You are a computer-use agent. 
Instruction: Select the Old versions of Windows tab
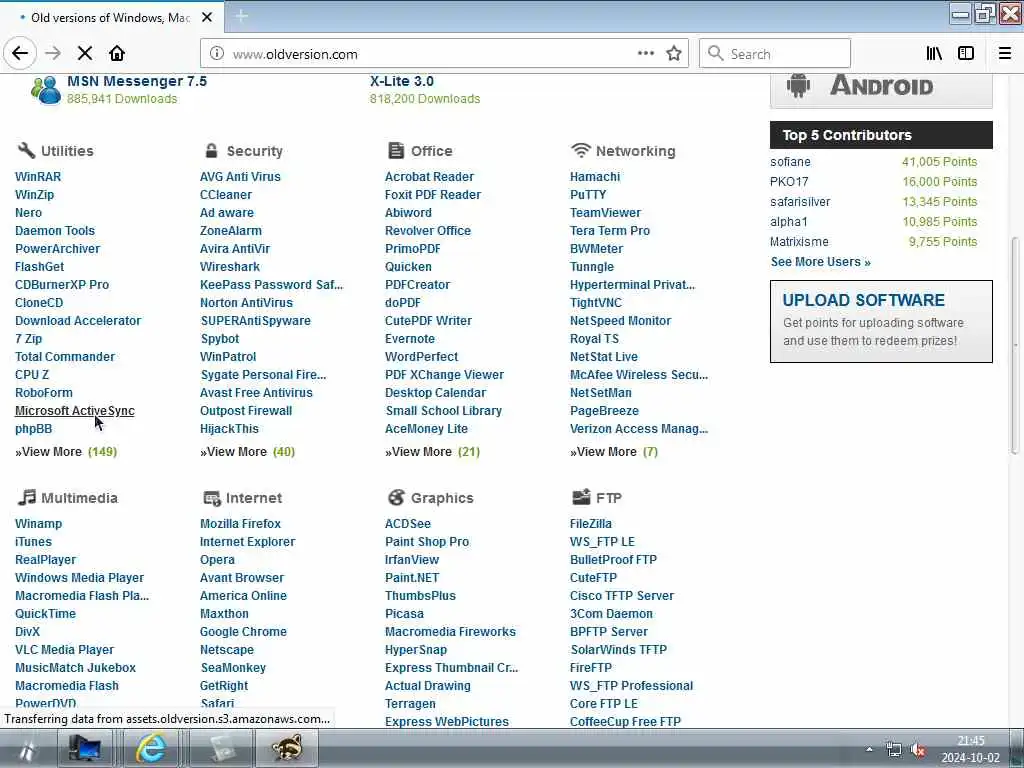click(112, 18)
